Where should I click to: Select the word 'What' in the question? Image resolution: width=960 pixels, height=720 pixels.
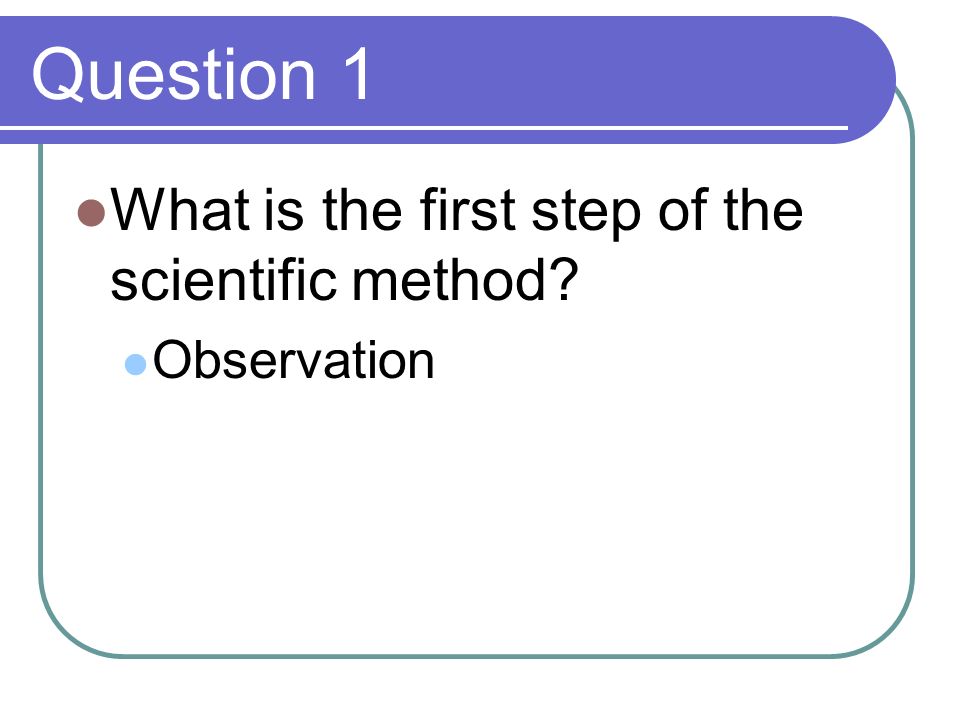[x=182, y=209]
